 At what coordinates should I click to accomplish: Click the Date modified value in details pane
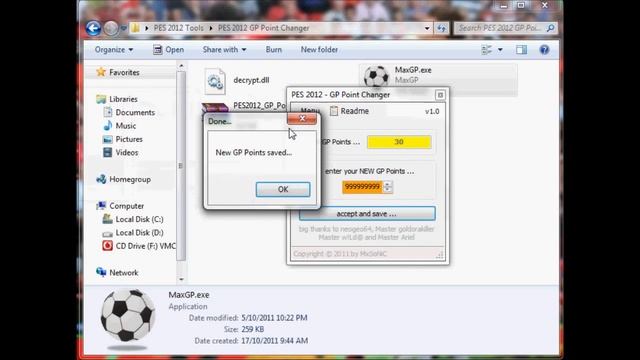tap(274, 318)
